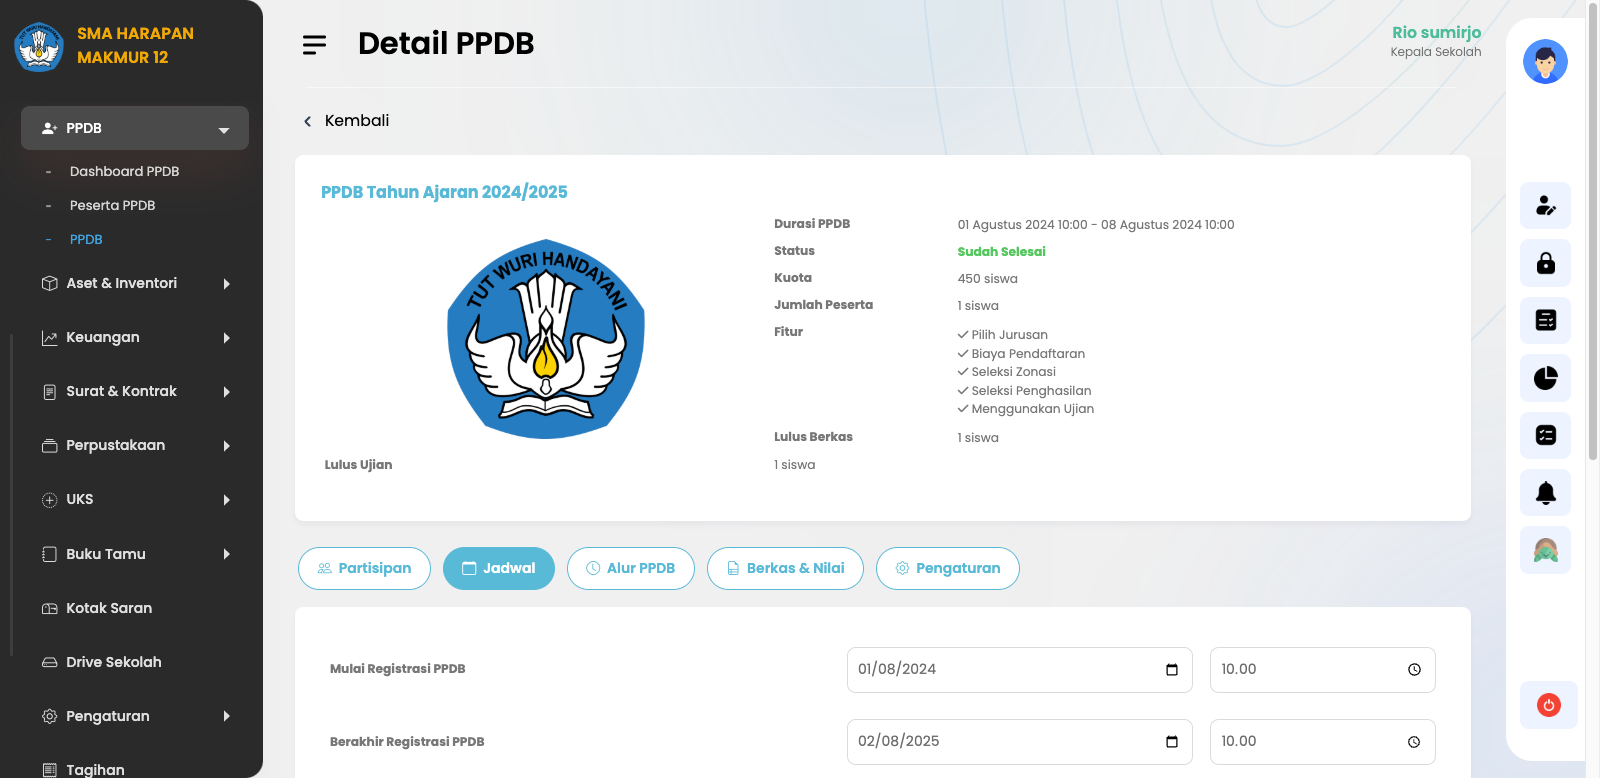Switch to the Partisipan tab
The height and width of the screenshot is (778, 1600).
[x=364, y=569]
